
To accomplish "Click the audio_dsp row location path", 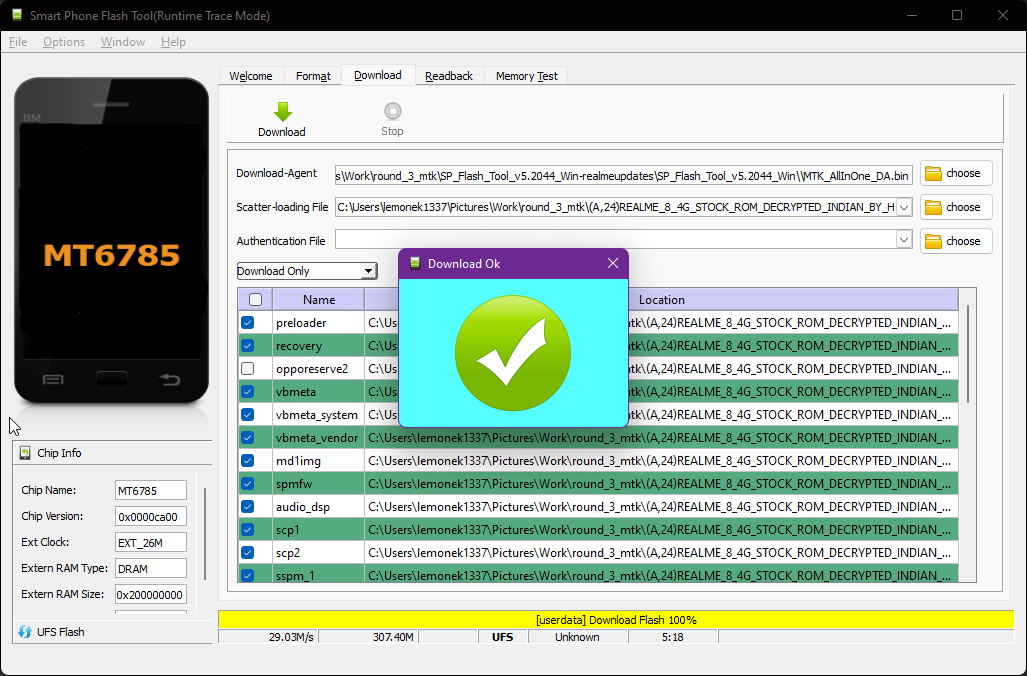I will click(x=660, y=506).
